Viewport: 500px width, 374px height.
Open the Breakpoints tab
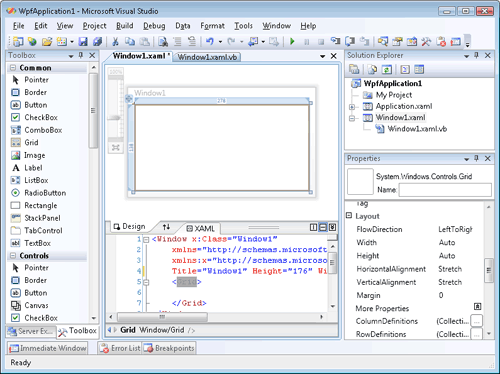pyautogui.click(x=169, y=348)
